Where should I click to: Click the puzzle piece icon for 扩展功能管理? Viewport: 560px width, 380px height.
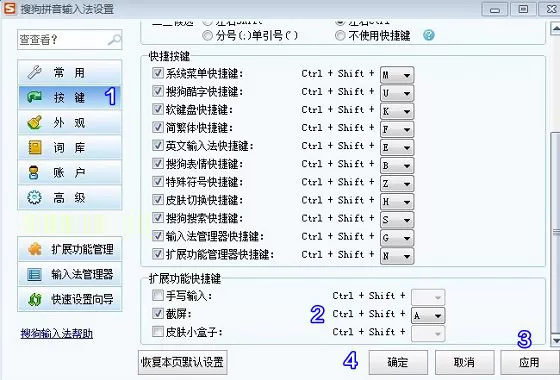click(35, 249)
